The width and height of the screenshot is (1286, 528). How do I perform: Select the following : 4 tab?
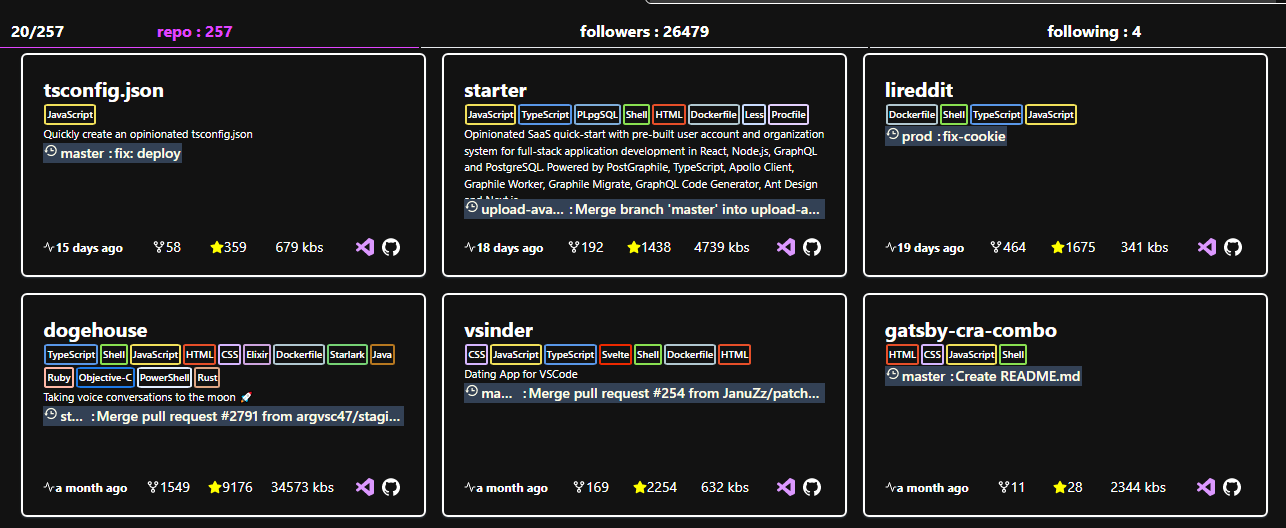click(1094, 32)
